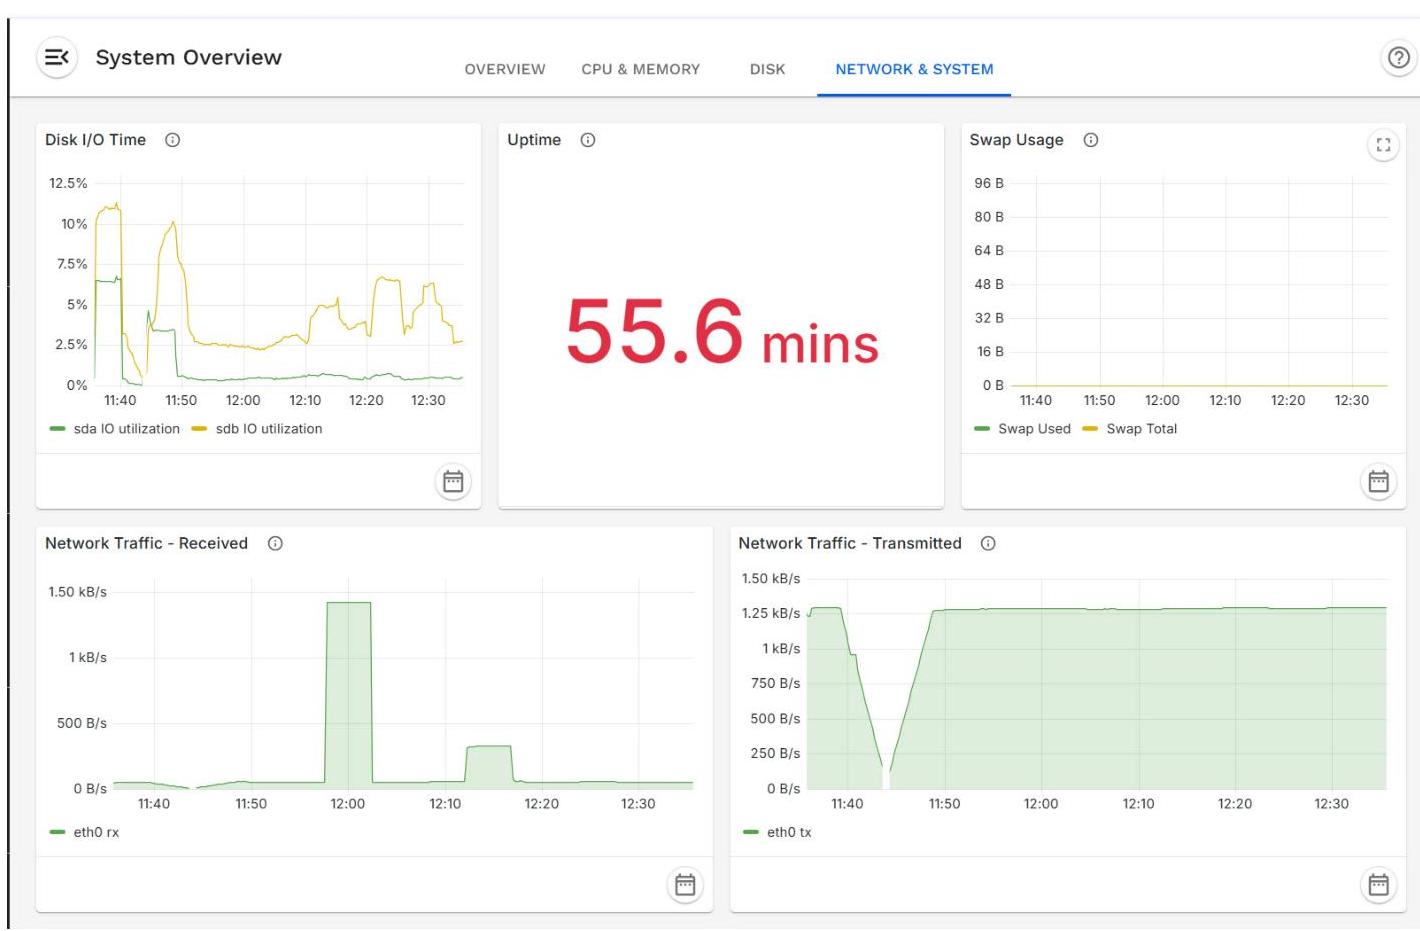
Task: Click the System Overview title
Action: click(189, 57)
